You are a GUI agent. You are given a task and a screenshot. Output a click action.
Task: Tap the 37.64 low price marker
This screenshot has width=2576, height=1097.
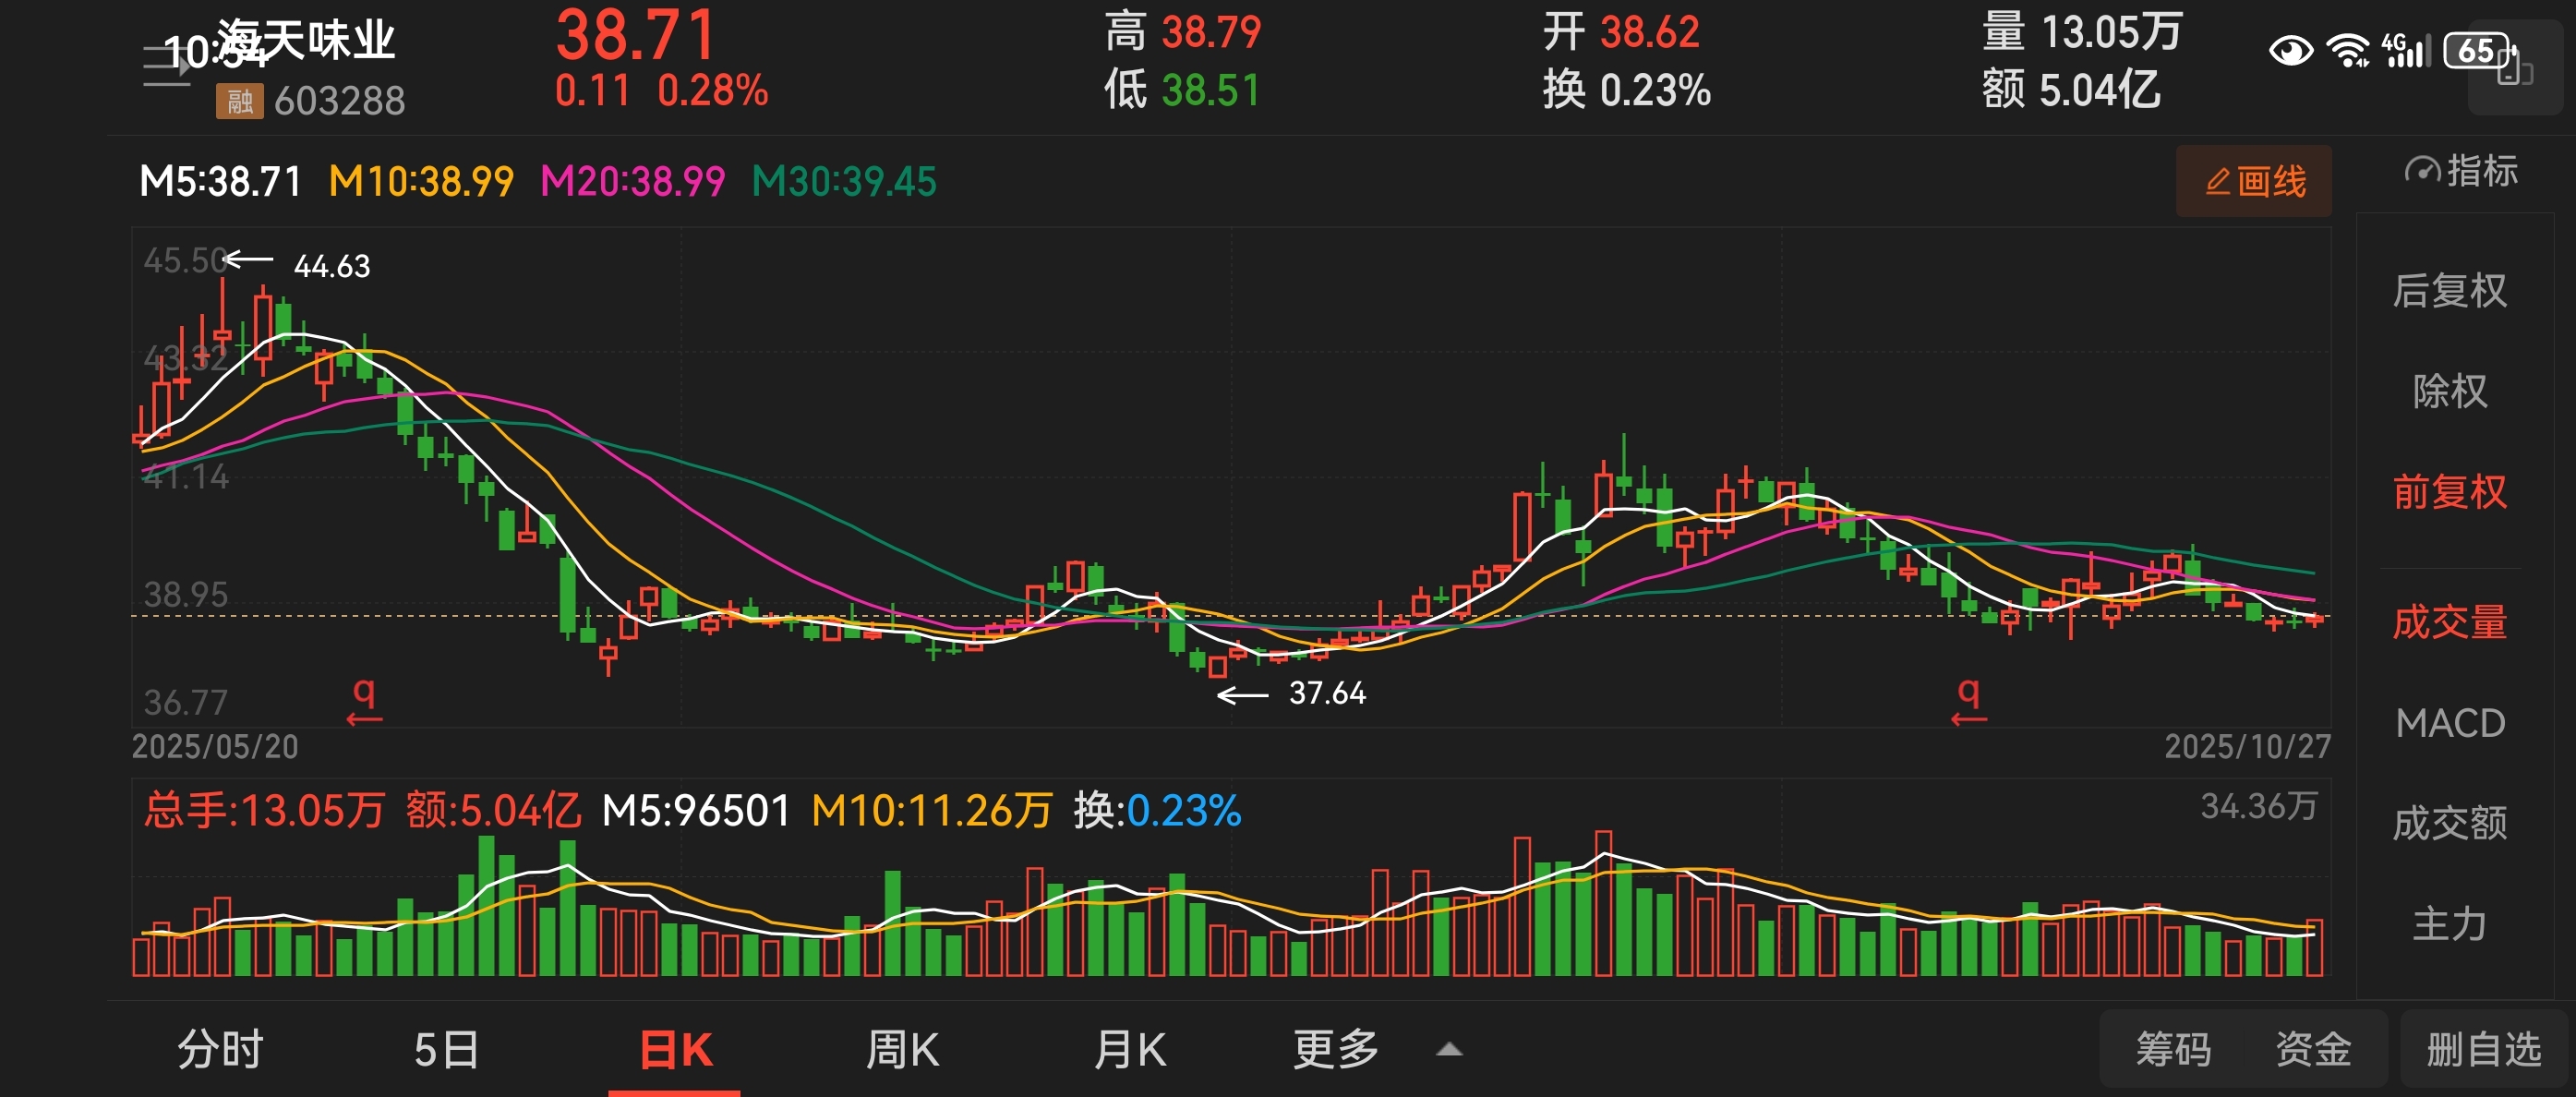[1326, 692]
